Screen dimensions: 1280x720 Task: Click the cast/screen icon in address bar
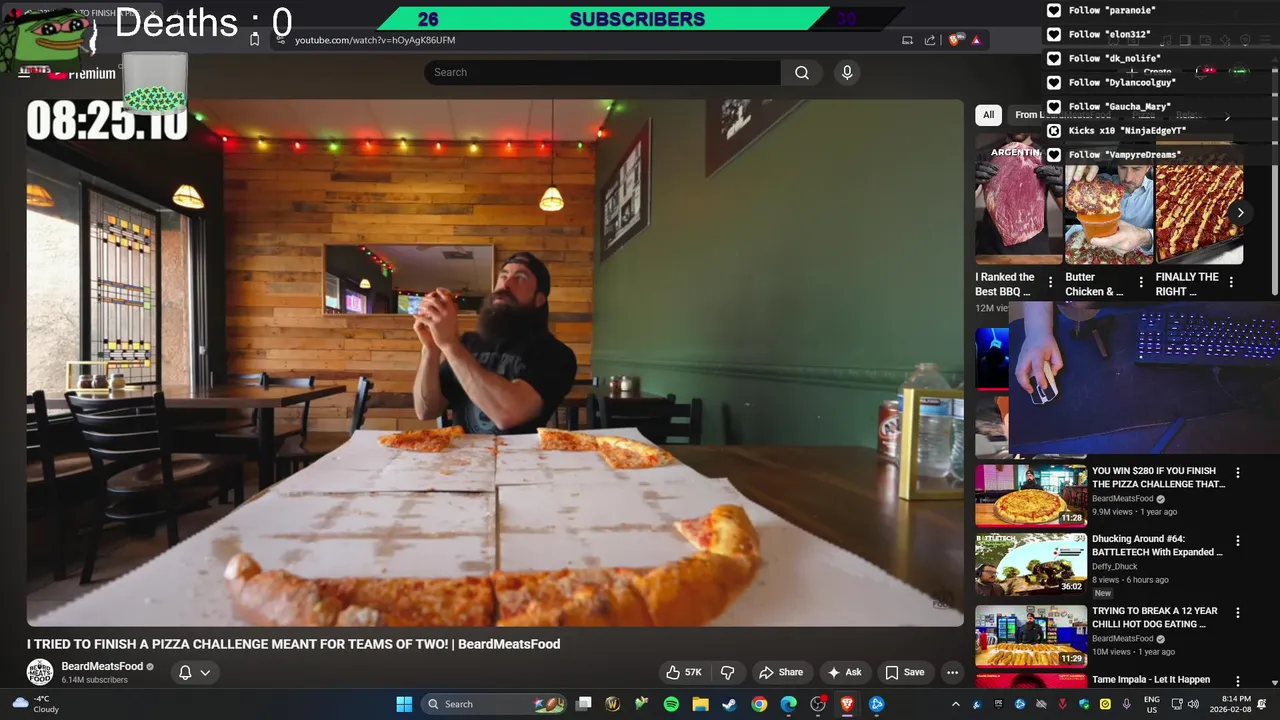coord(907,40)
